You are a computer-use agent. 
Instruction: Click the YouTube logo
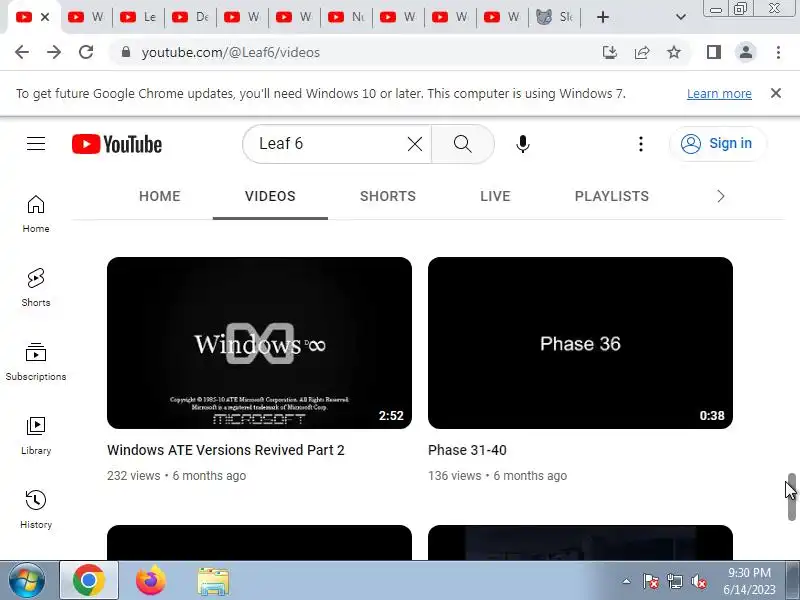(117, 144)
